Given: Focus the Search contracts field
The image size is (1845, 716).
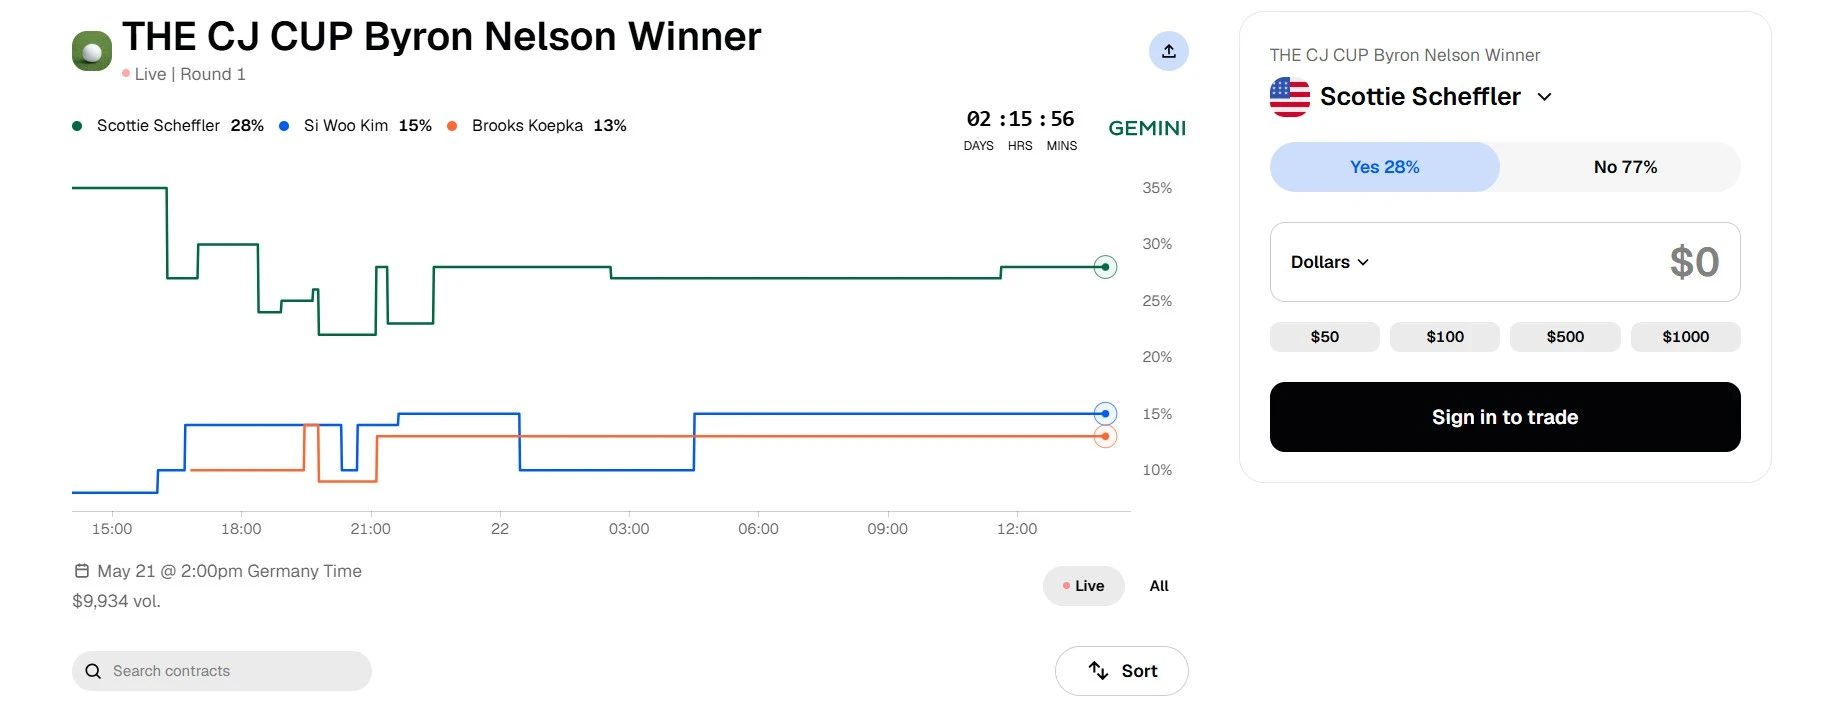Looking at the screenshot, I should click(x=222, y=671).
